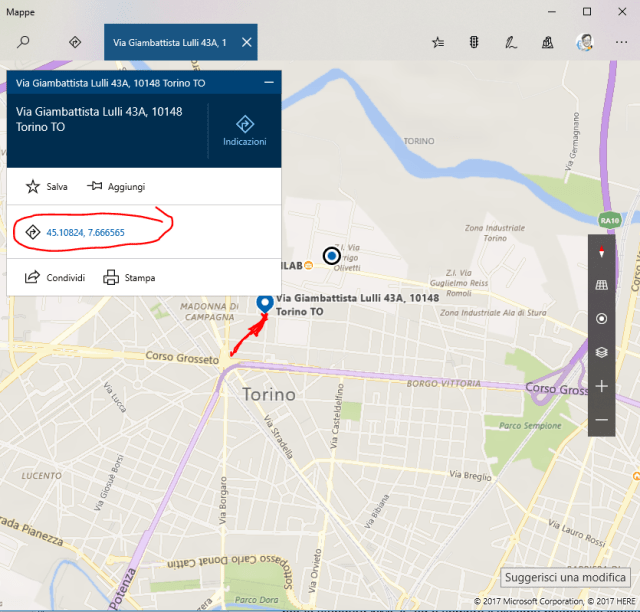The image size is (640, 612).
Task: Click the Parco Dora label
Action: click(256, 600)
